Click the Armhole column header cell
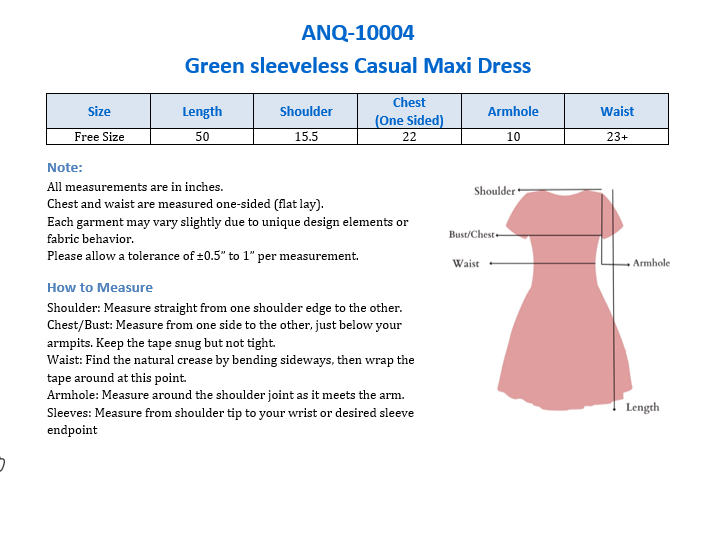This screenshot has width=709, height=558. 513,111
